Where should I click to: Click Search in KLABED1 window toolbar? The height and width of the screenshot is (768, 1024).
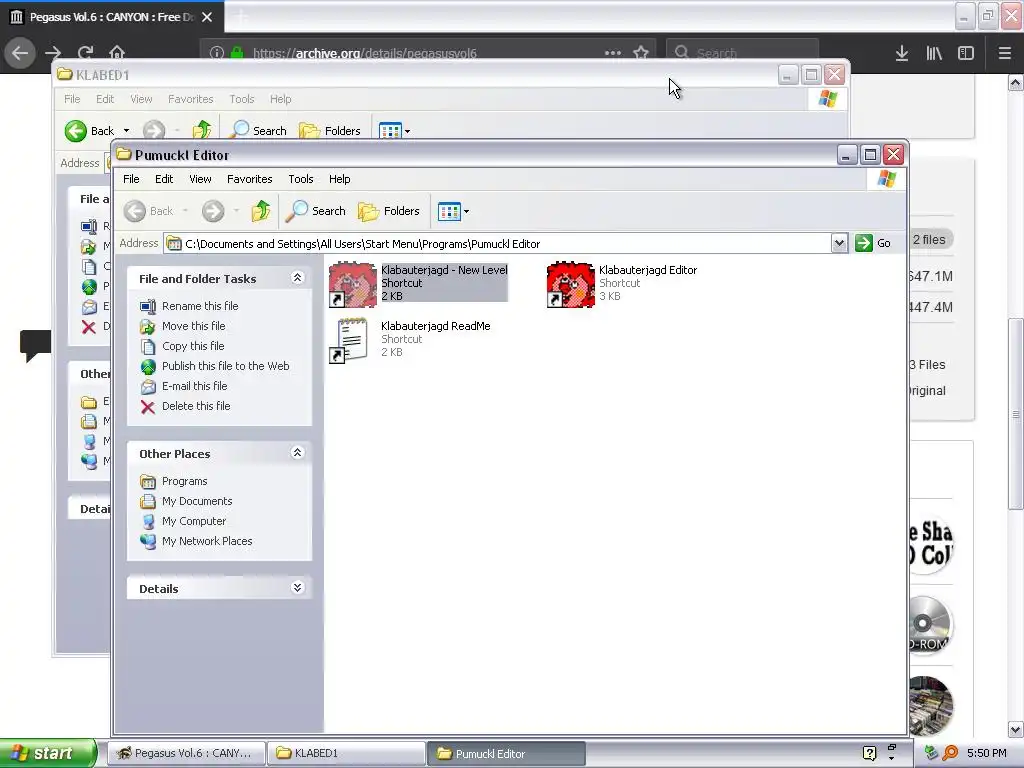(x=259, y=131)
